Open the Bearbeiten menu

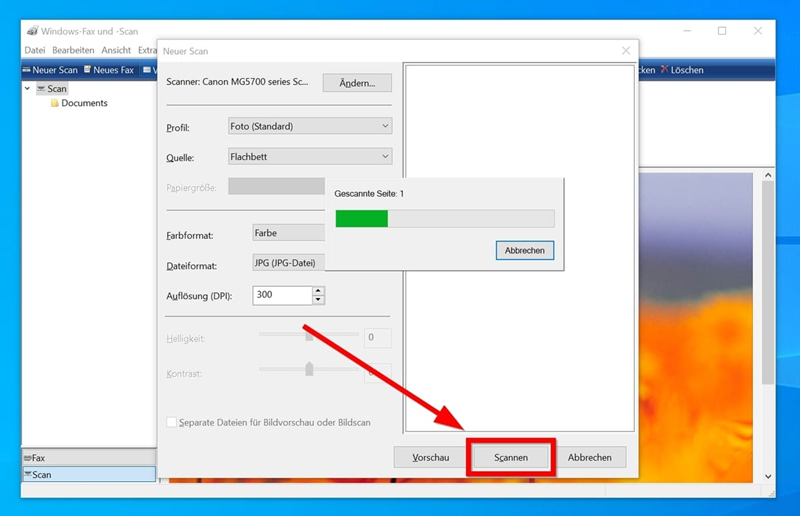(73, 50)
